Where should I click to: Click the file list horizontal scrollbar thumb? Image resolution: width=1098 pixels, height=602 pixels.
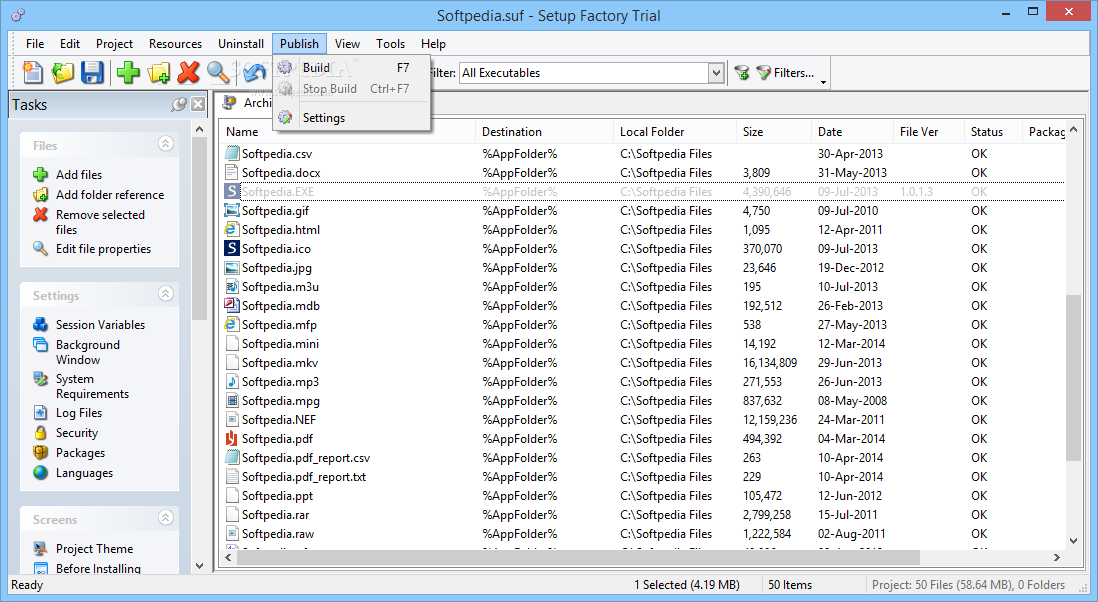click(578, 557)
